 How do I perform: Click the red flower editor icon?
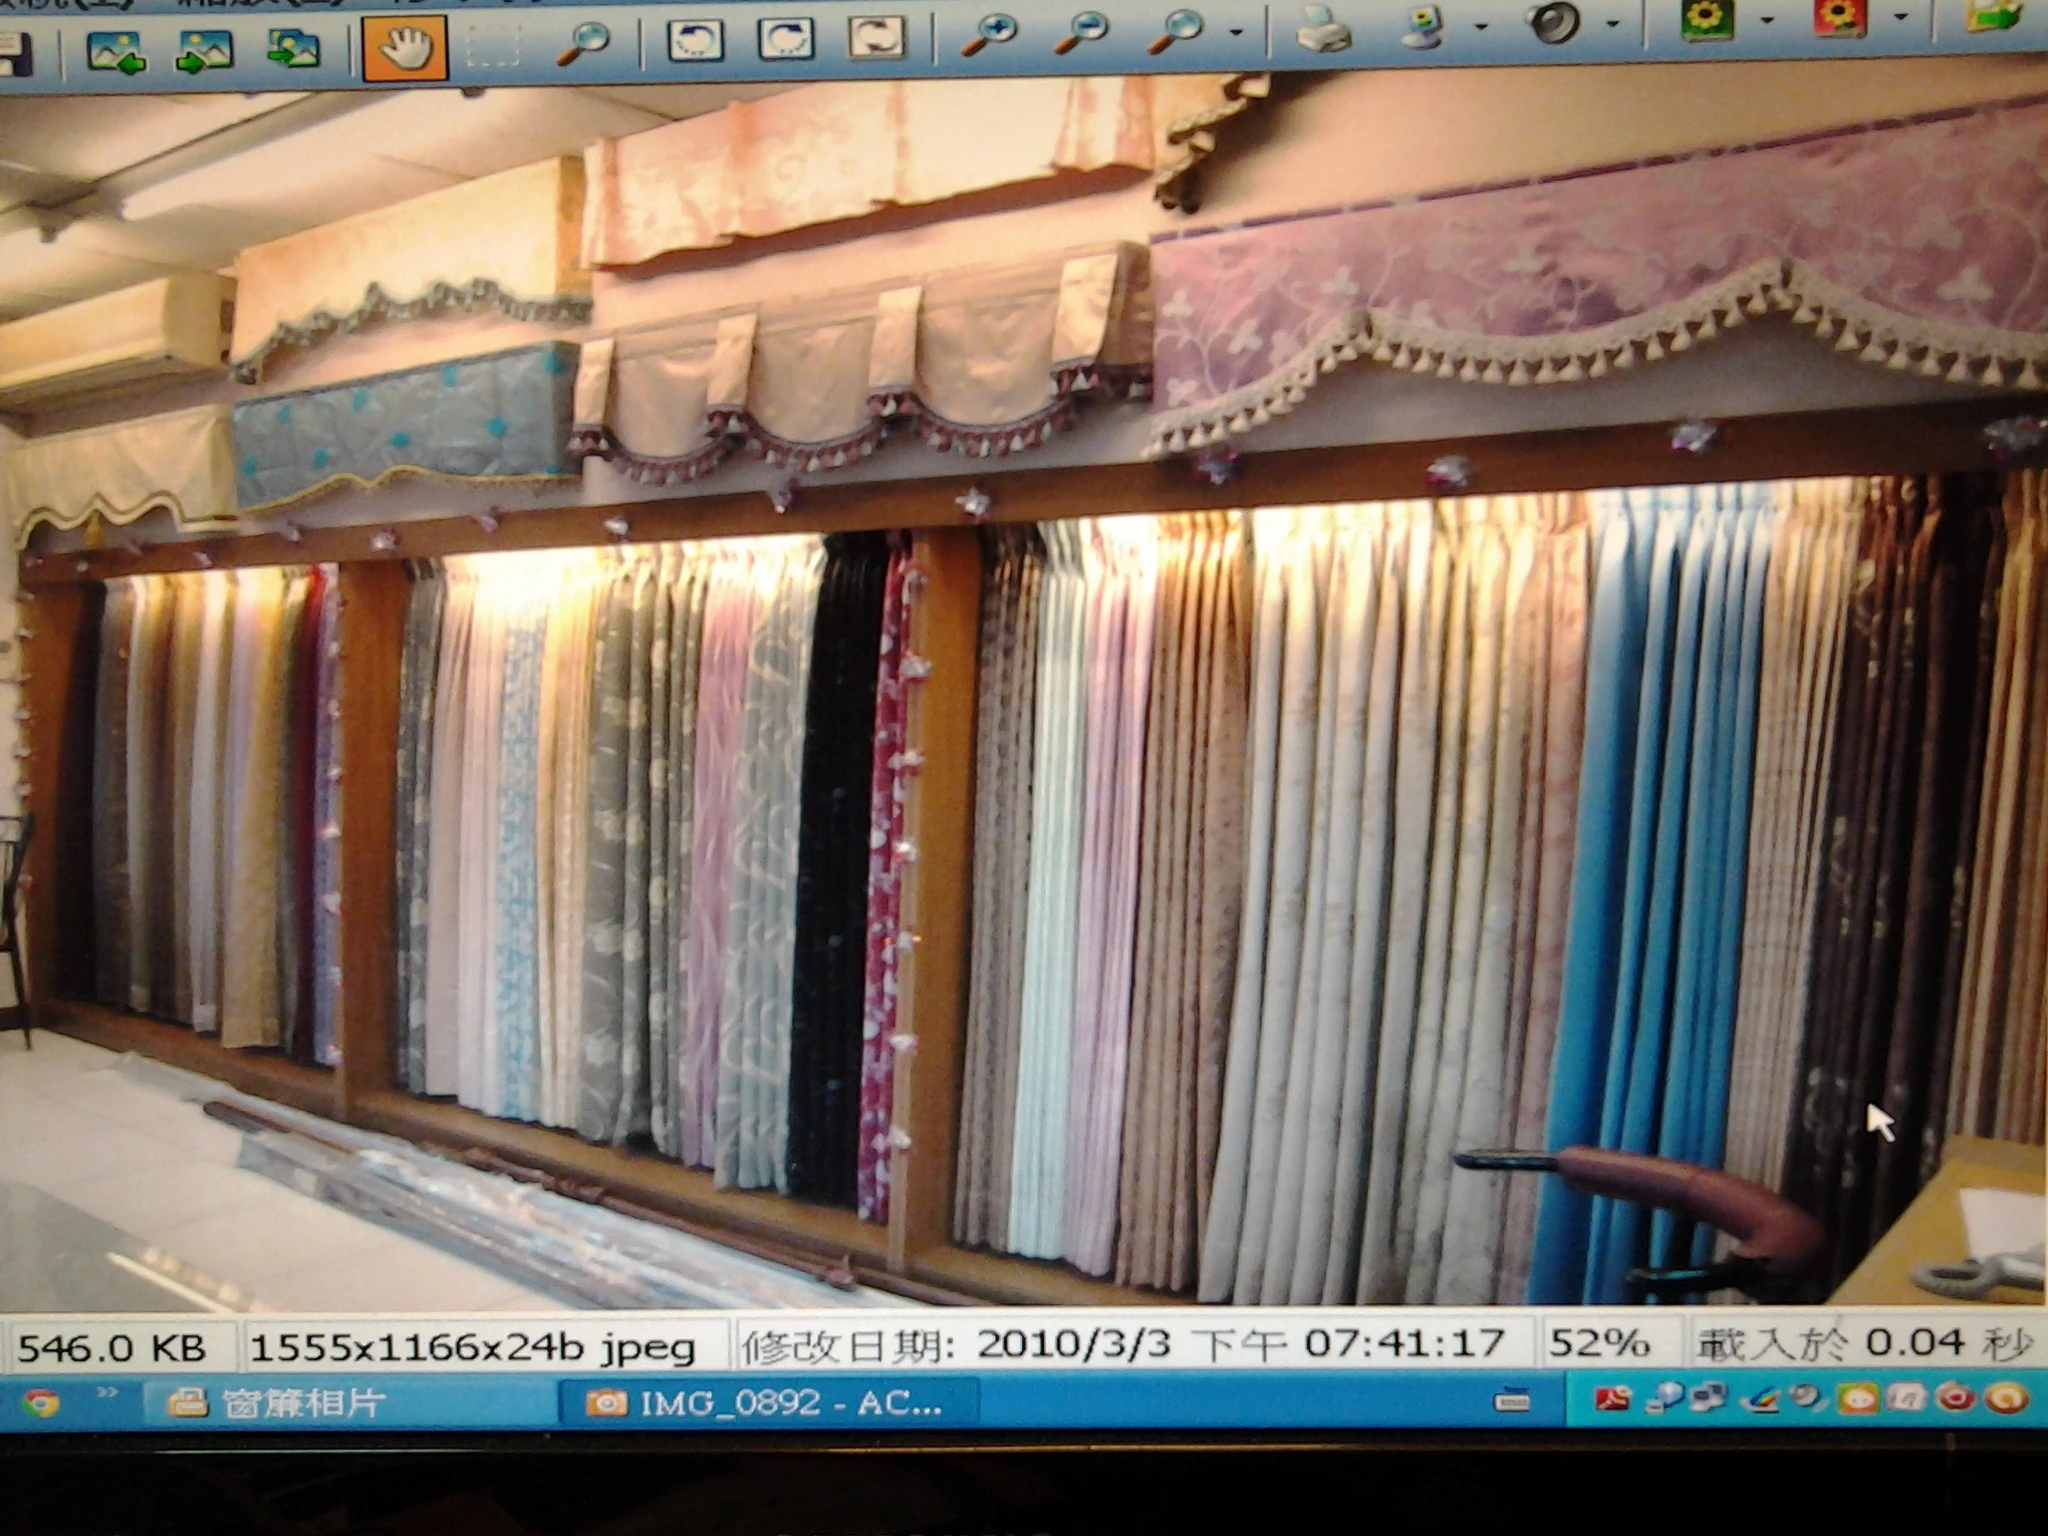pyautogui.click(x=1841, y=18)
